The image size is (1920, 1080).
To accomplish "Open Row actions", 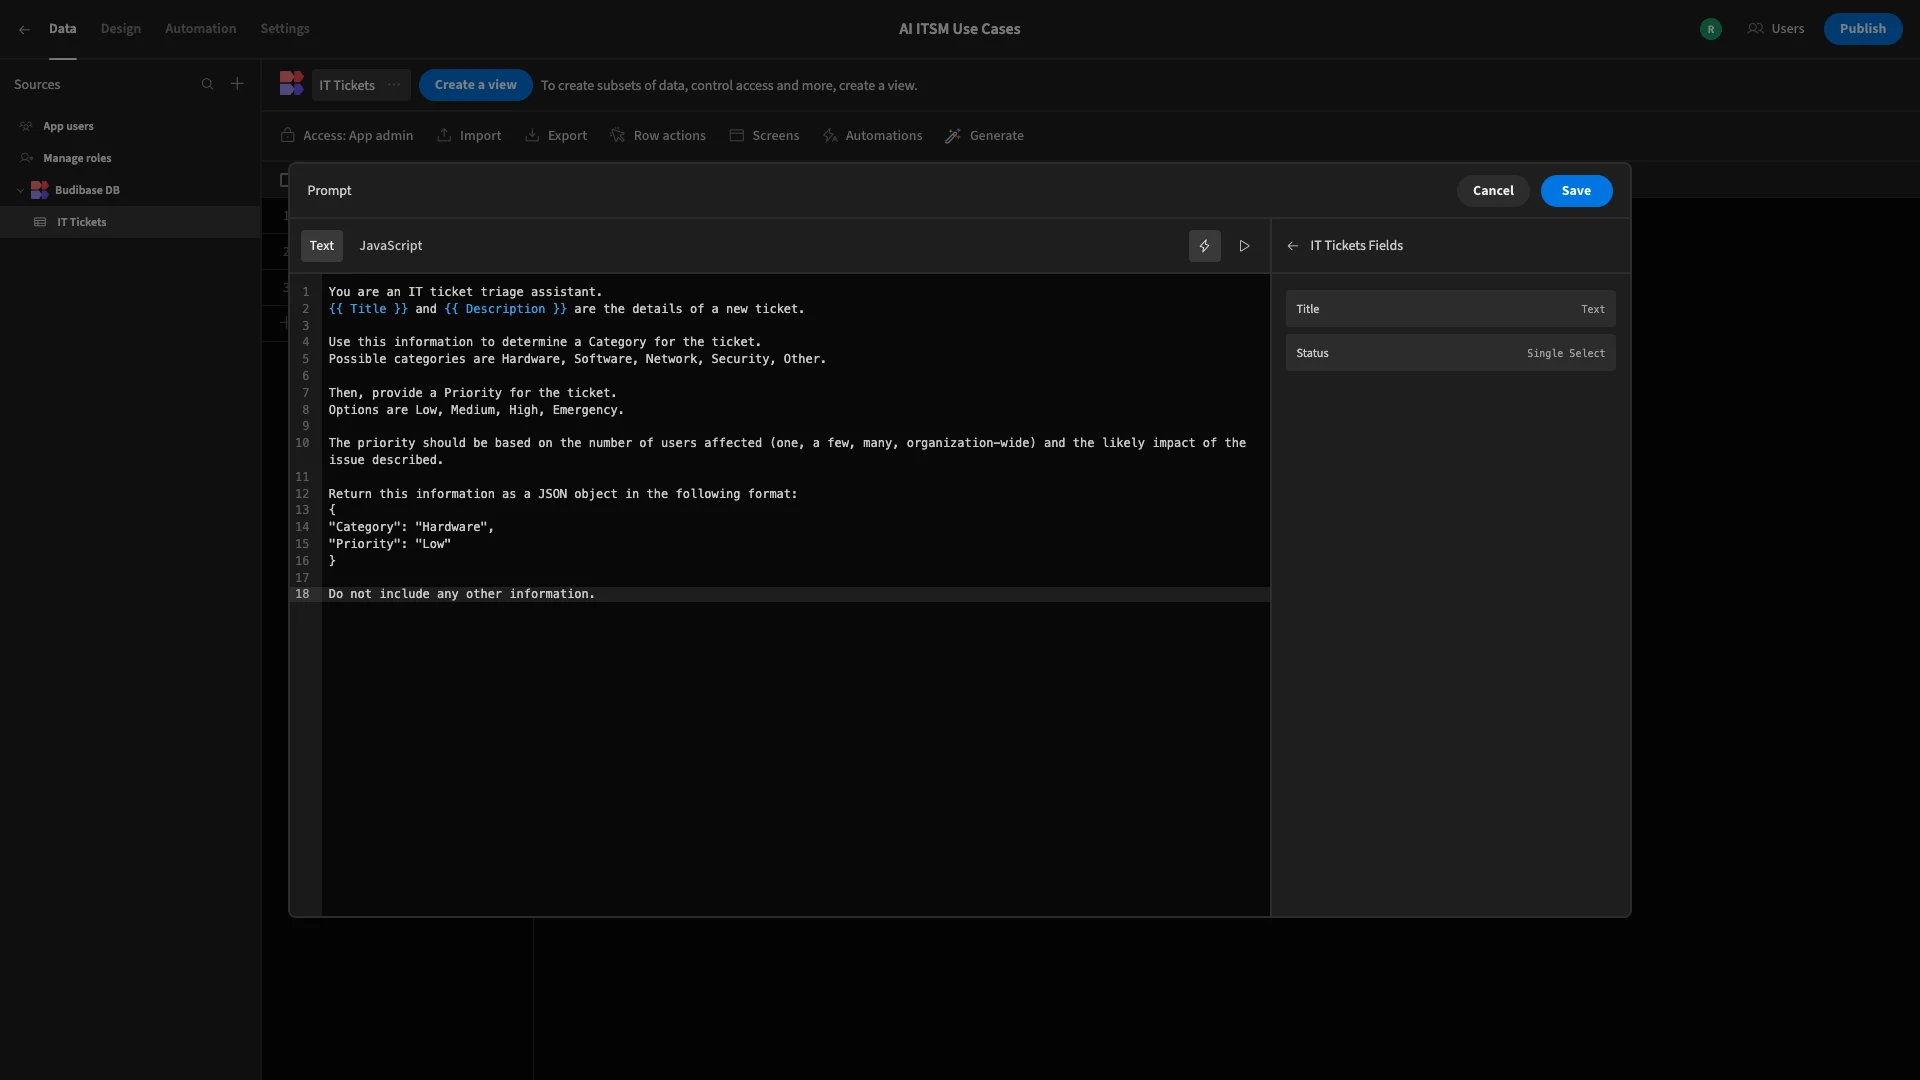I will point(658,136).
